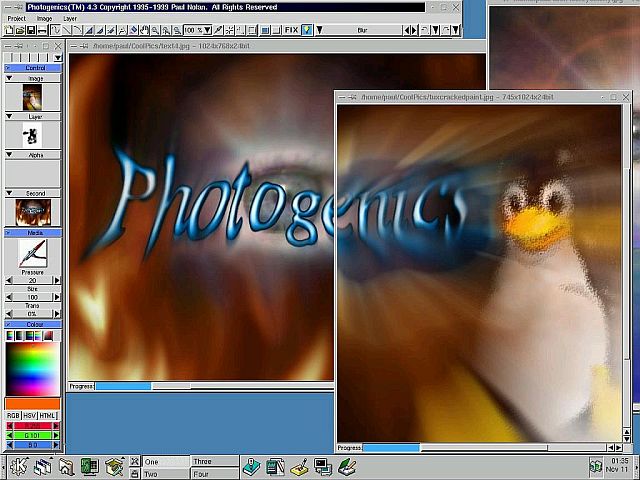Open the Layer menu
640x480 pixels.
tap(70, 18)
